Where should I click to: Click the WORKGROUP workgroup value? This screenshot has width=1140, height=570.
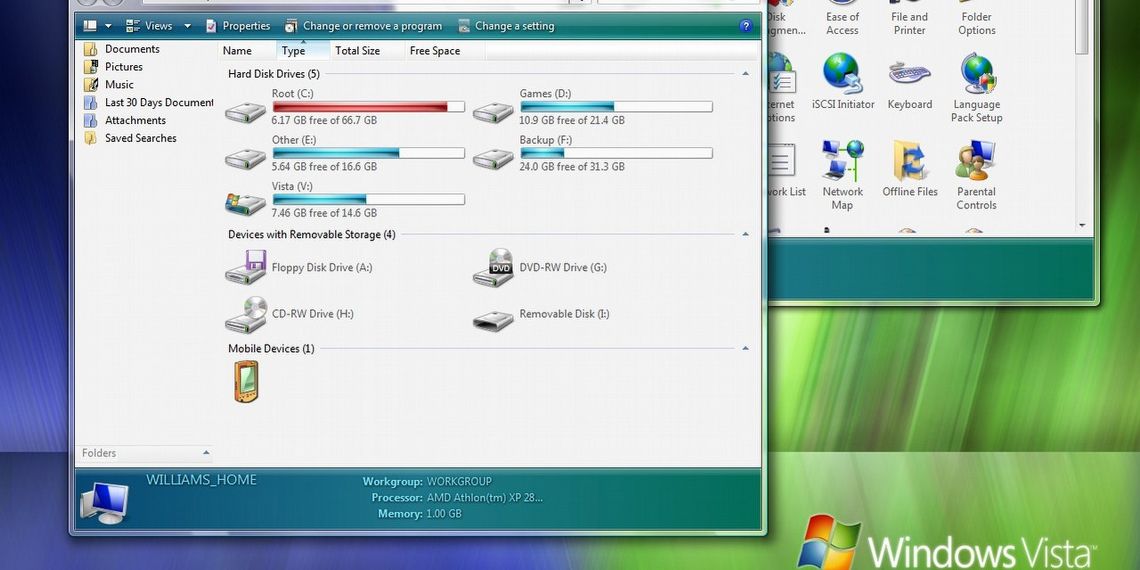click(459, 481)
